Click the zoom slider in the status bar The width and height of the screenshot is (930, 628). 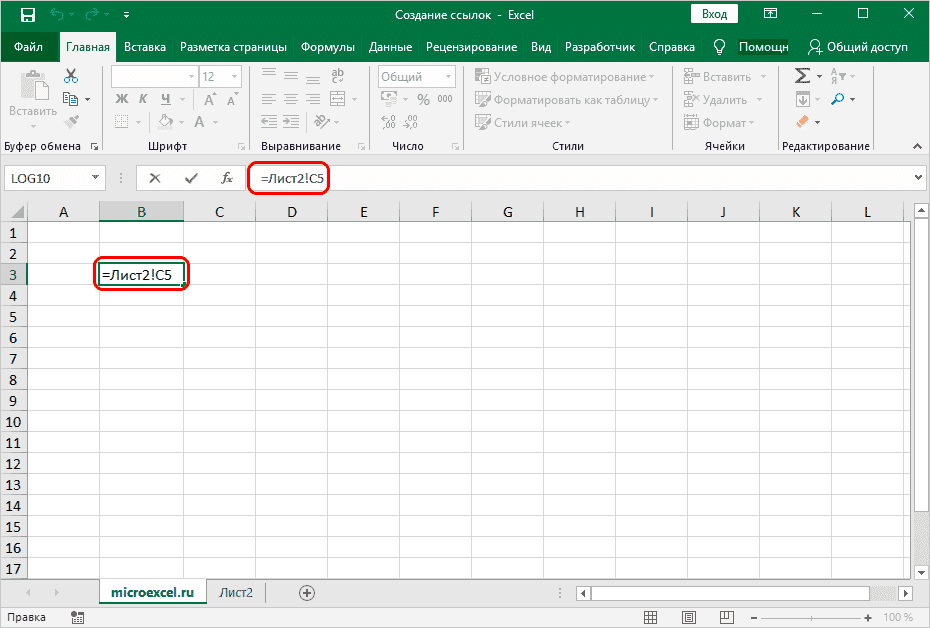[812, 617]
